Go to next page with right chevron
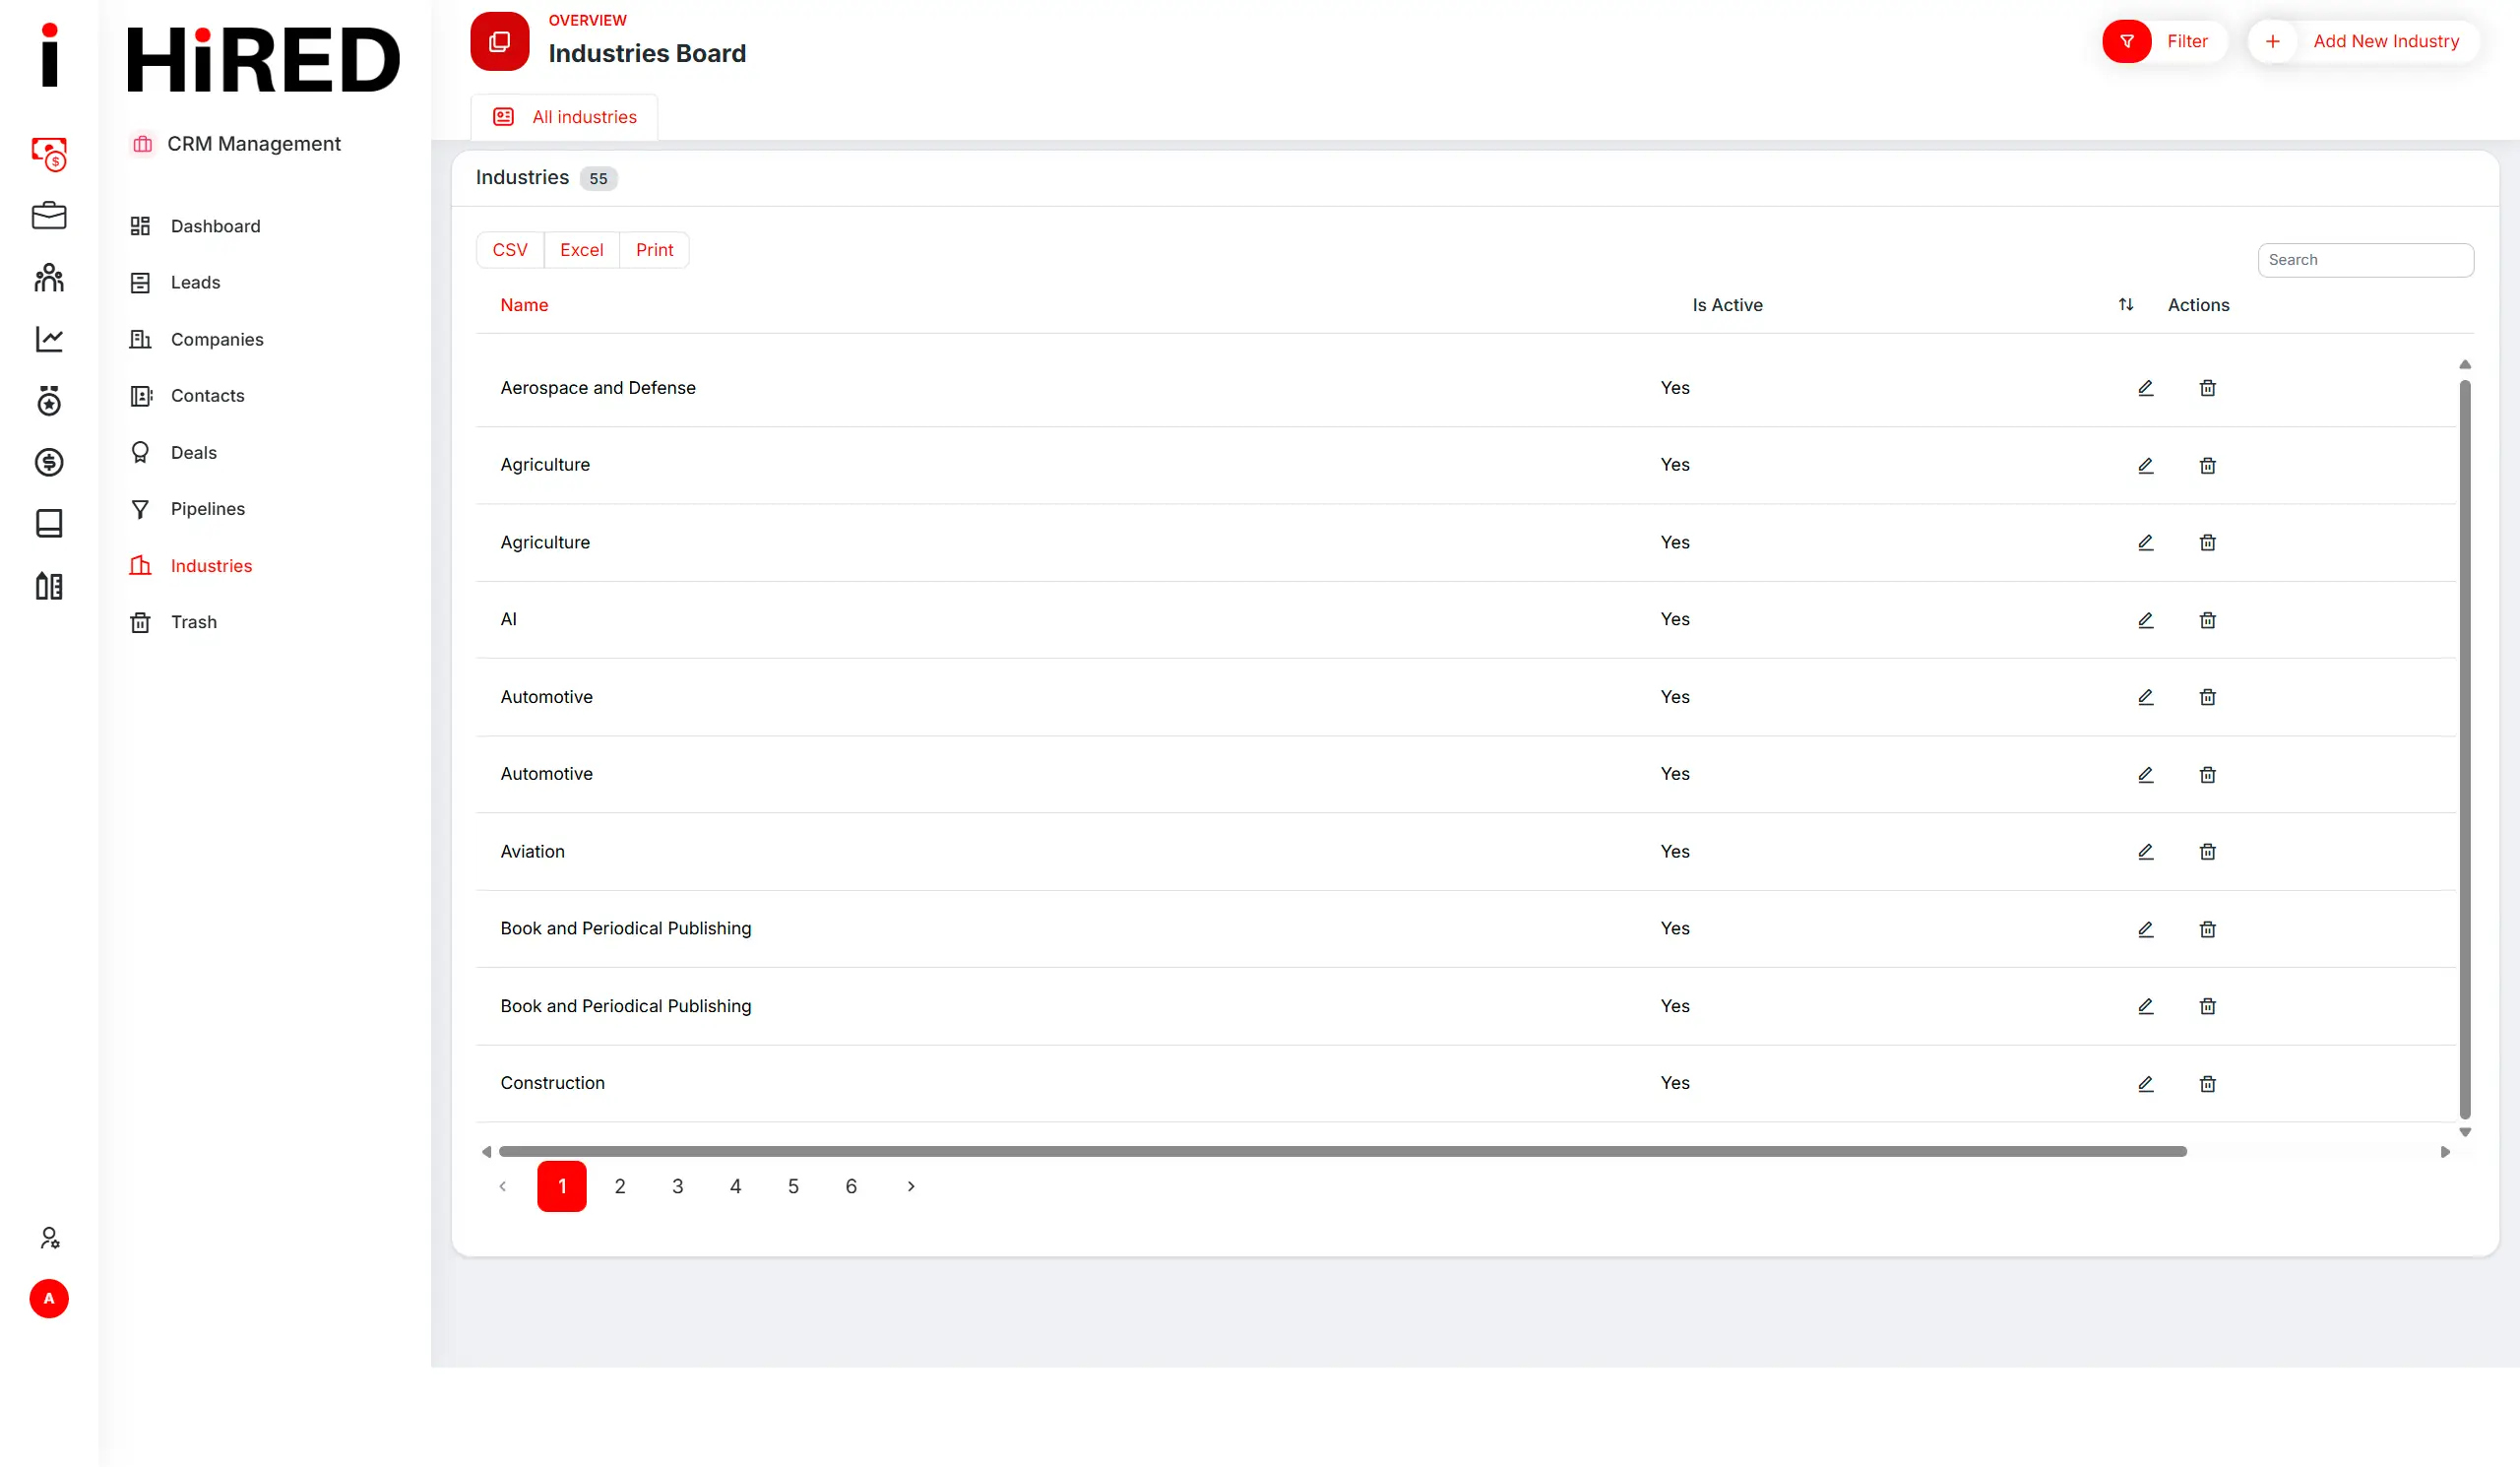 click(911, 1186)
